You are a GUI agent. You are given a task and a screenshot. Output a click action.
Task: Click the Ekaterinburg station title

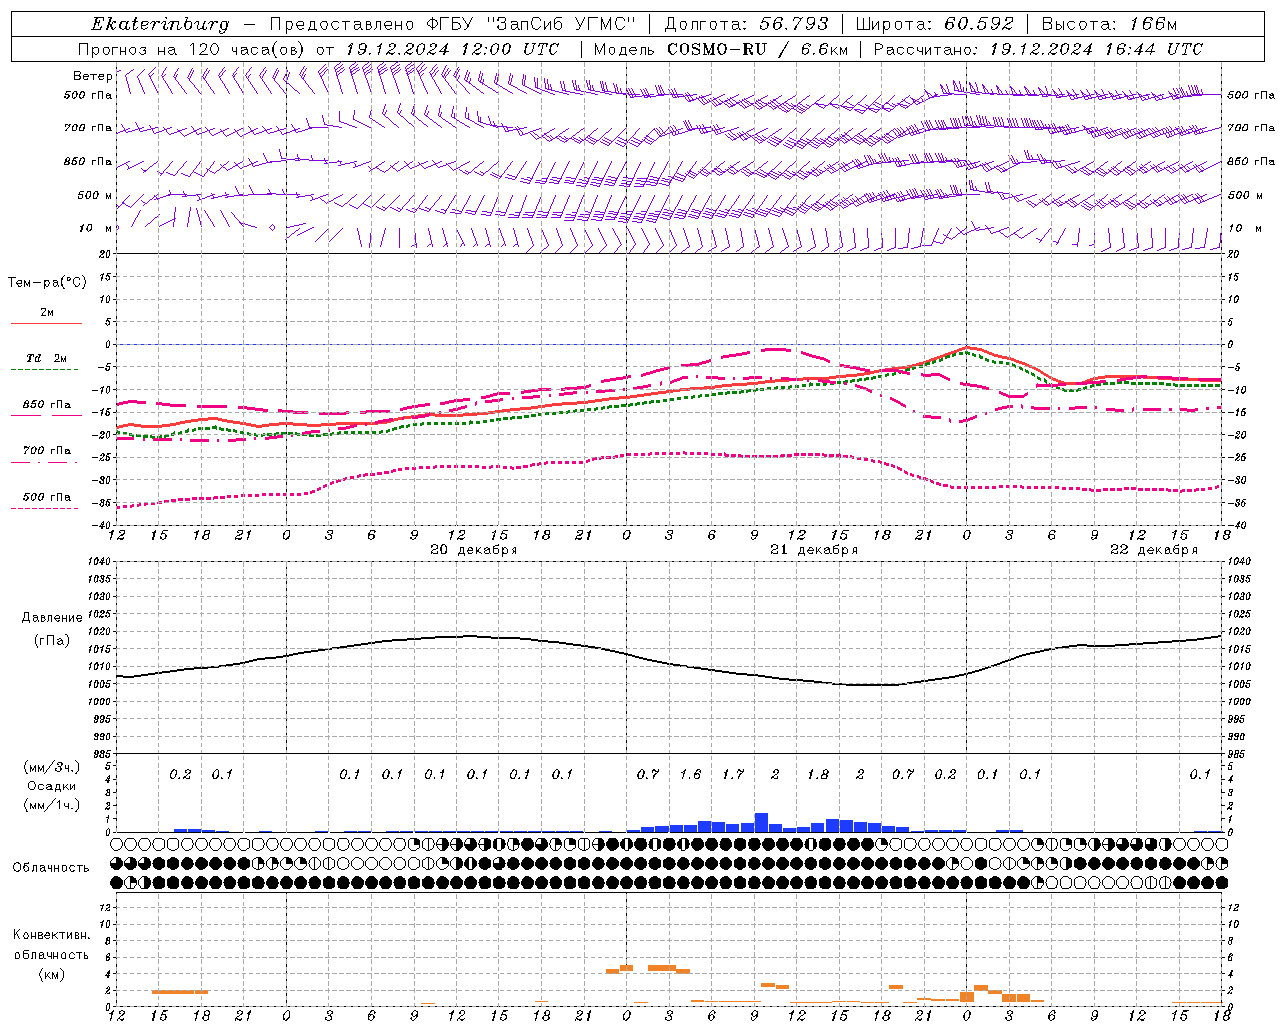[x=160, y=24]
